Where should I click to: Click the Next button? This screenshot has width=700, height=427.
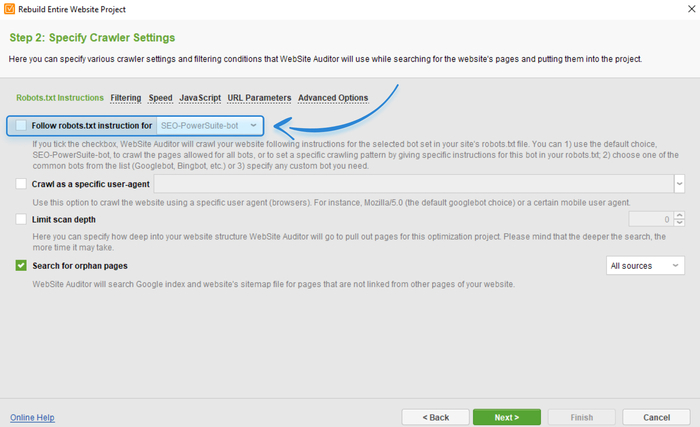tap(507, 417)
